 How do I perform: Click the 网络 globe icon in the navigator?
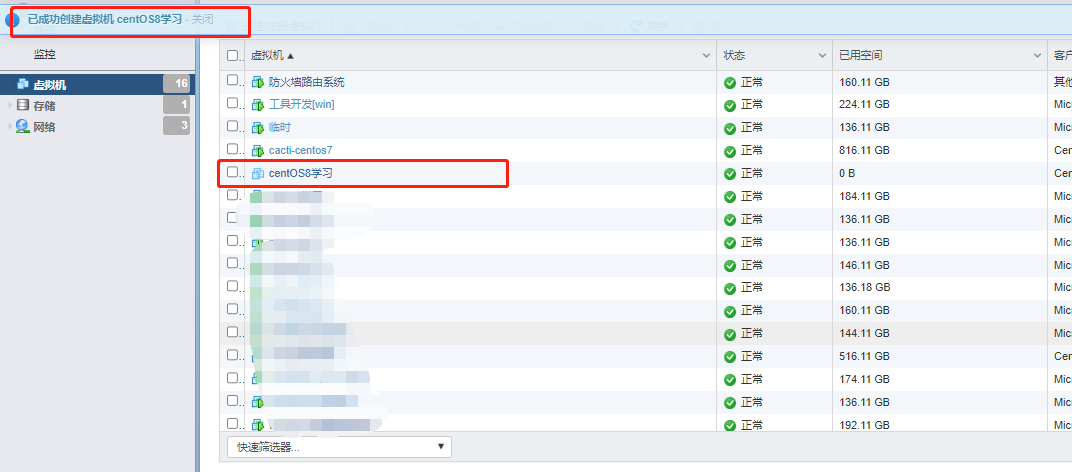[x=23, y=126]
